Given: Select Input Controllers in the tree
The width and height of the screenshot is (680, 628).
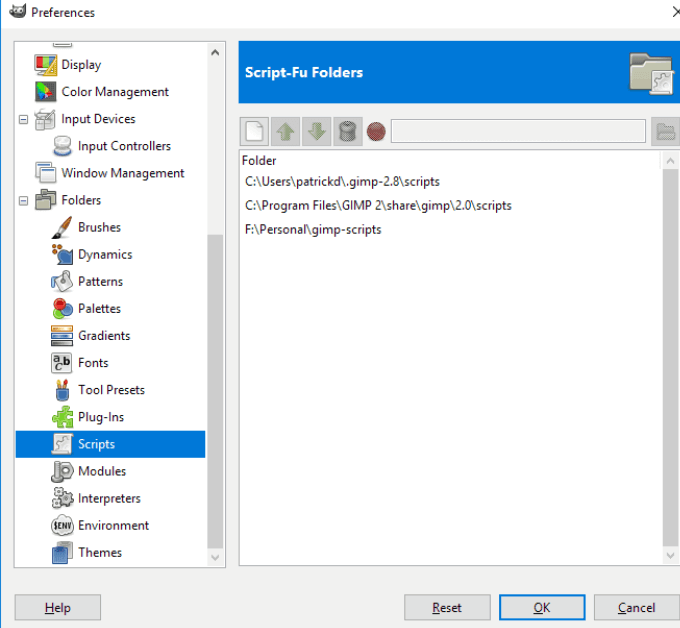Looking at the screenshot, I should [124, 146].
